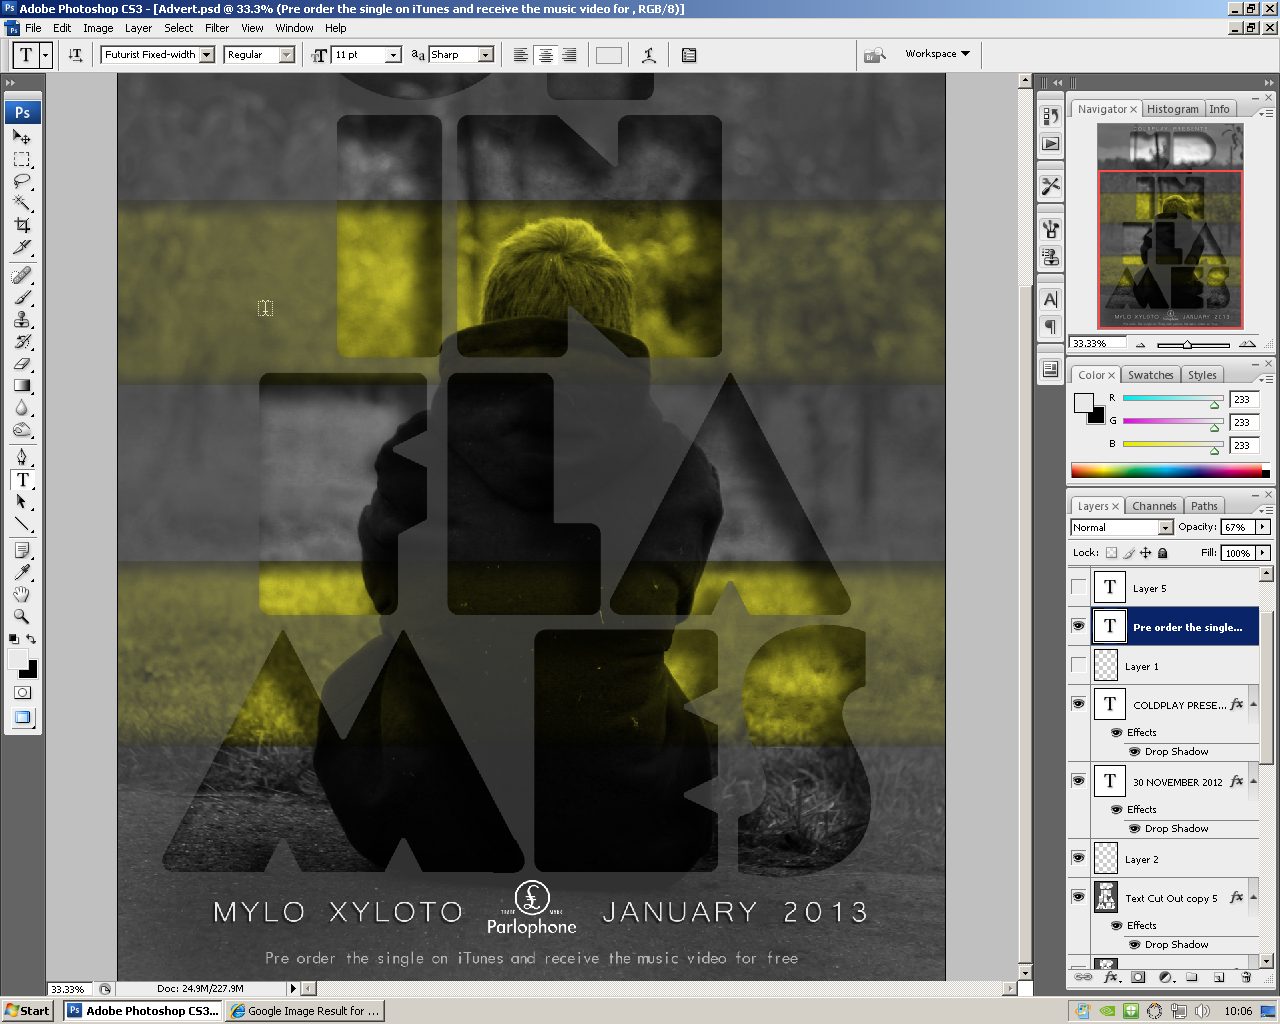Adjust the Navigator zoom slider
The image size is (1280, 1024).
(x=1187, y=344)
